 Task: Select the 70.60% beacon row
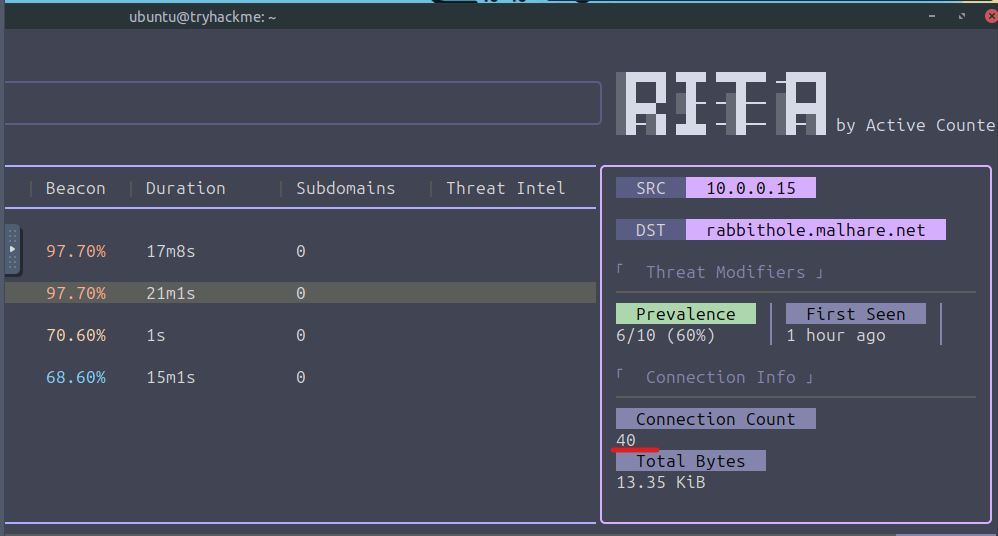pos(300,335)
